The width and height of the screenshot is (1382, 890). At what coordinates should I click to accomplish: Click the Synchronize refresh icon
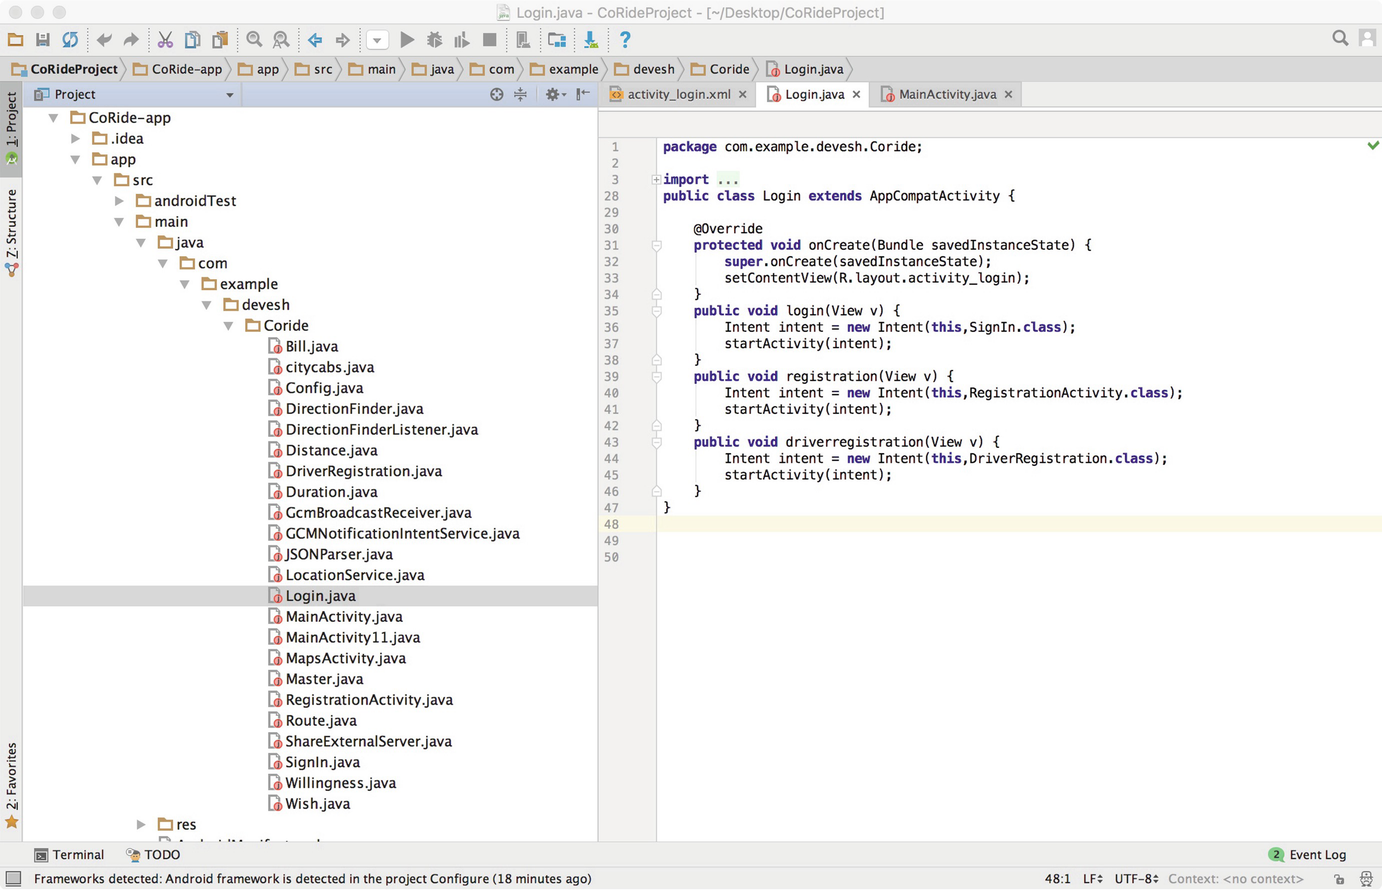click(69, 40)
